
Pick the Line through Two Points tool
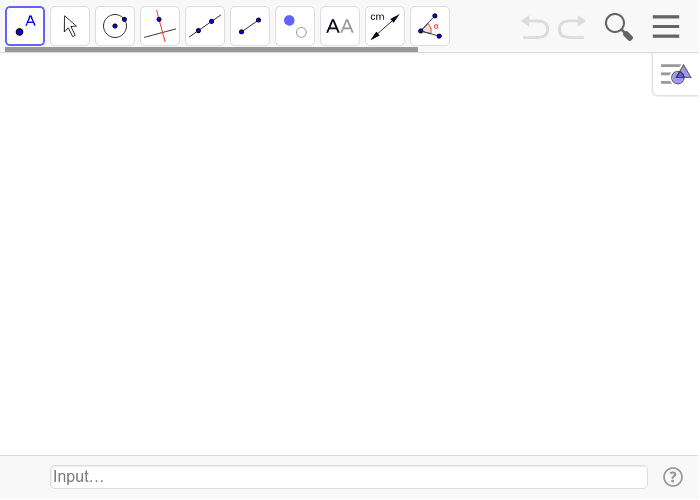[x=205, y=26]
